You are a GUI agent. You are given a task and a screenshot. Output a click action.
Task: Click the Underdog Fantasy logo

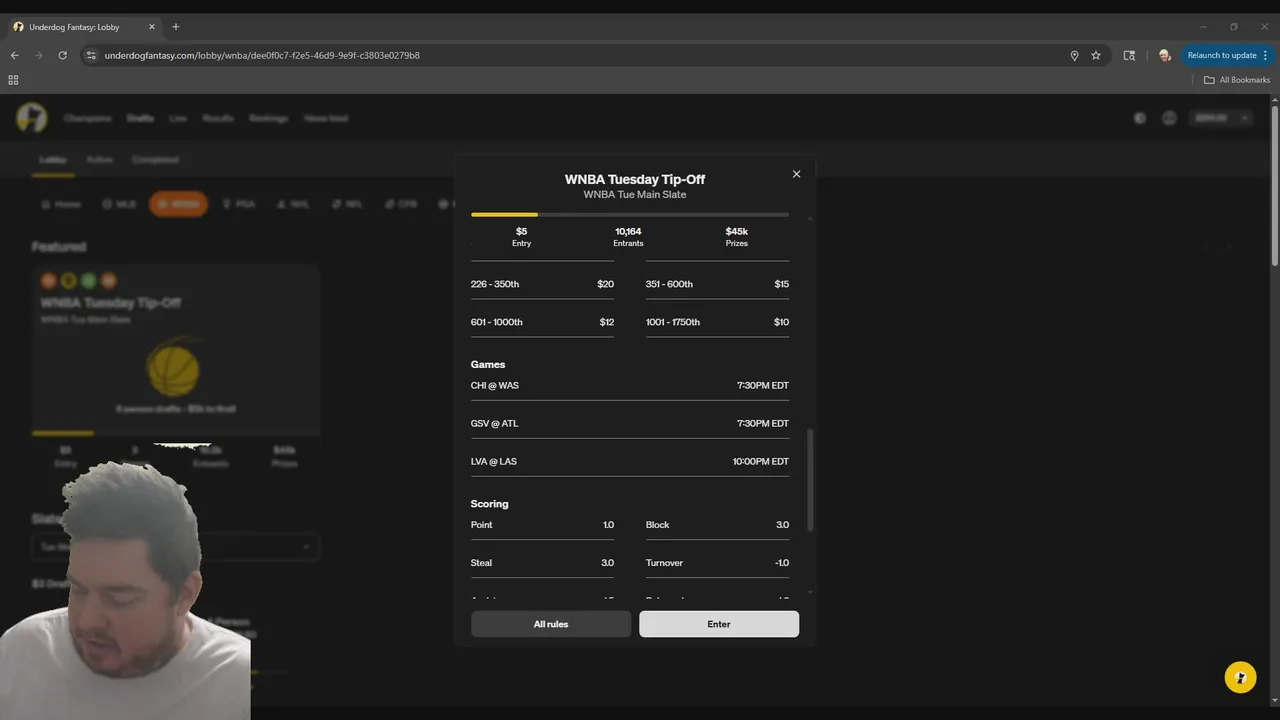(31, 118)
